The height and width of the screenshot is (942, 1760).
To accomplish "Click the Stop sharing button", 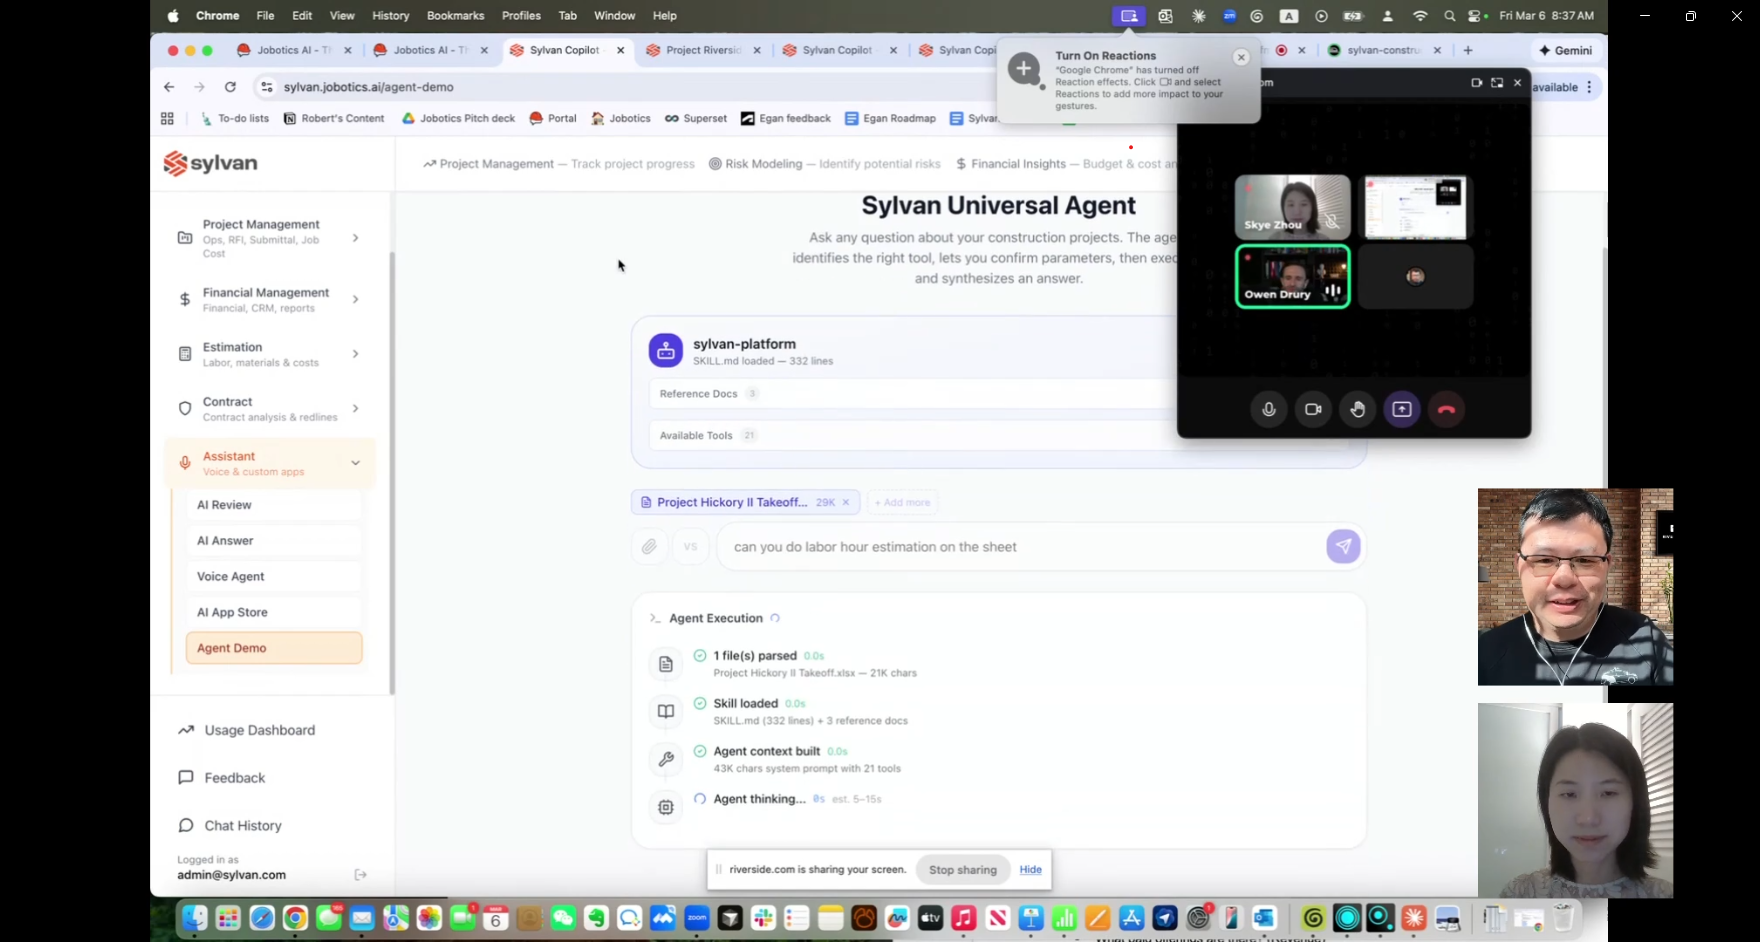I will [x=963, y=870].
